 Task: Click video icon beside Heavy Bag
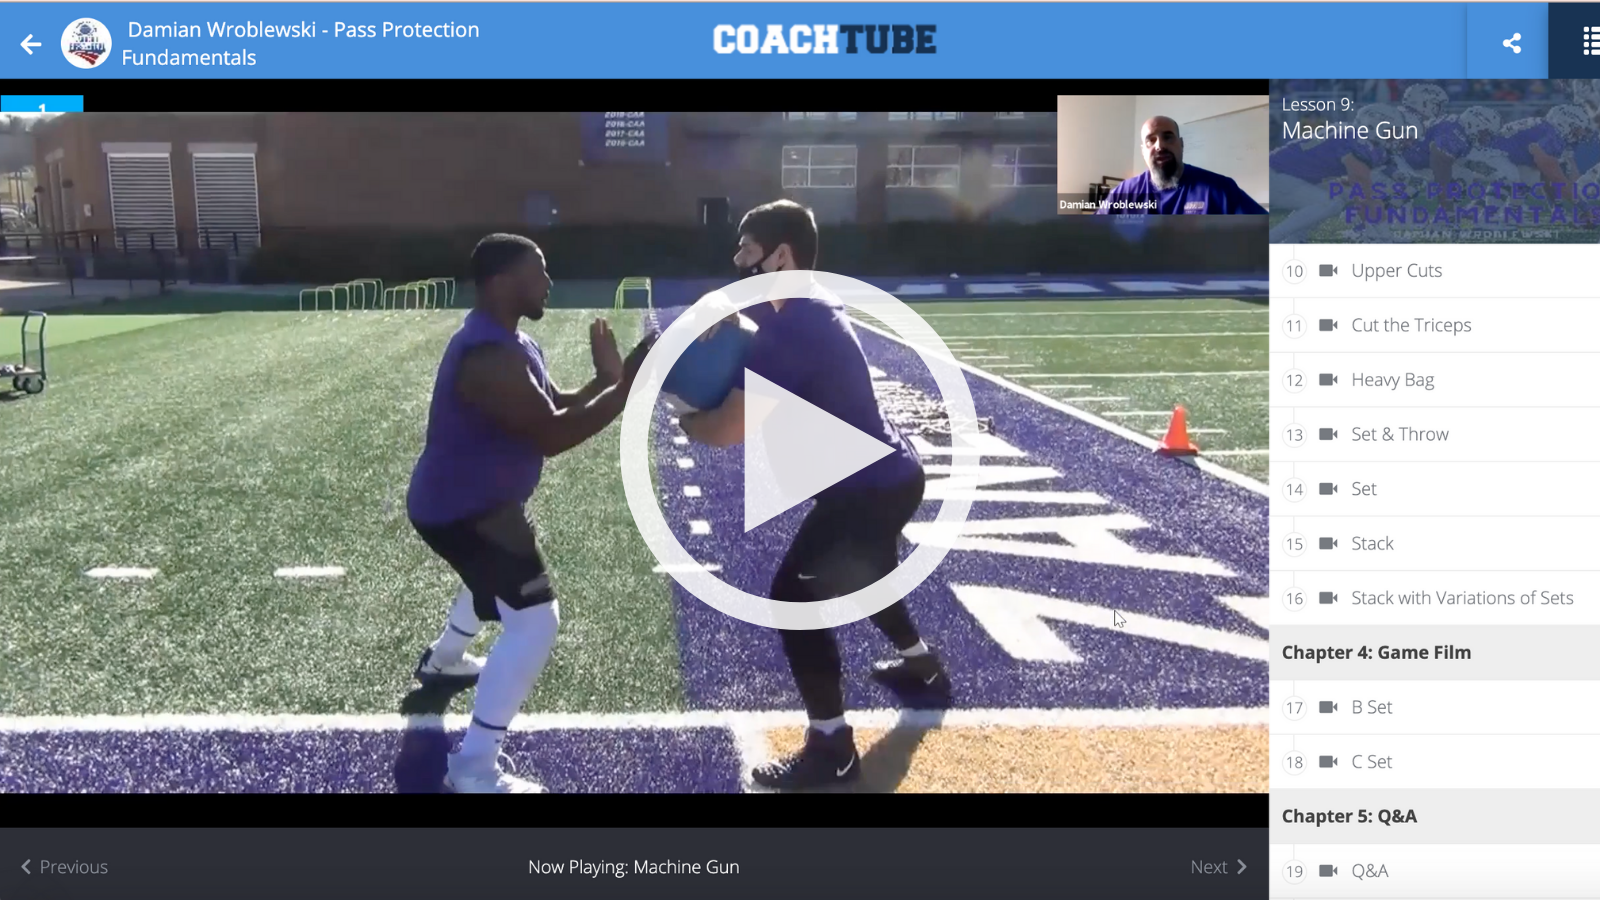(1328, 380)
